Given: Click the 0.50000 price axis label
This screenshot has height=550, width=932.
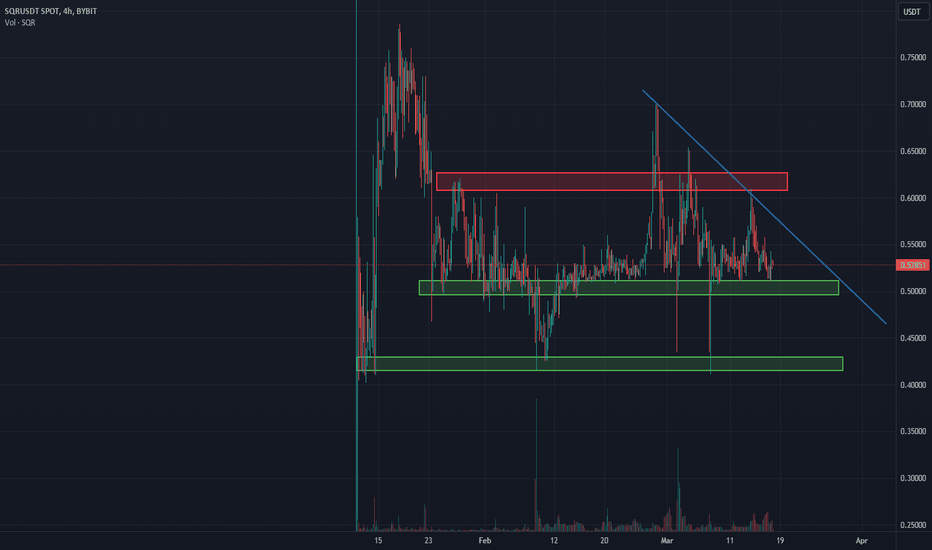Looking at the screenshot, I should pos(913,291).
